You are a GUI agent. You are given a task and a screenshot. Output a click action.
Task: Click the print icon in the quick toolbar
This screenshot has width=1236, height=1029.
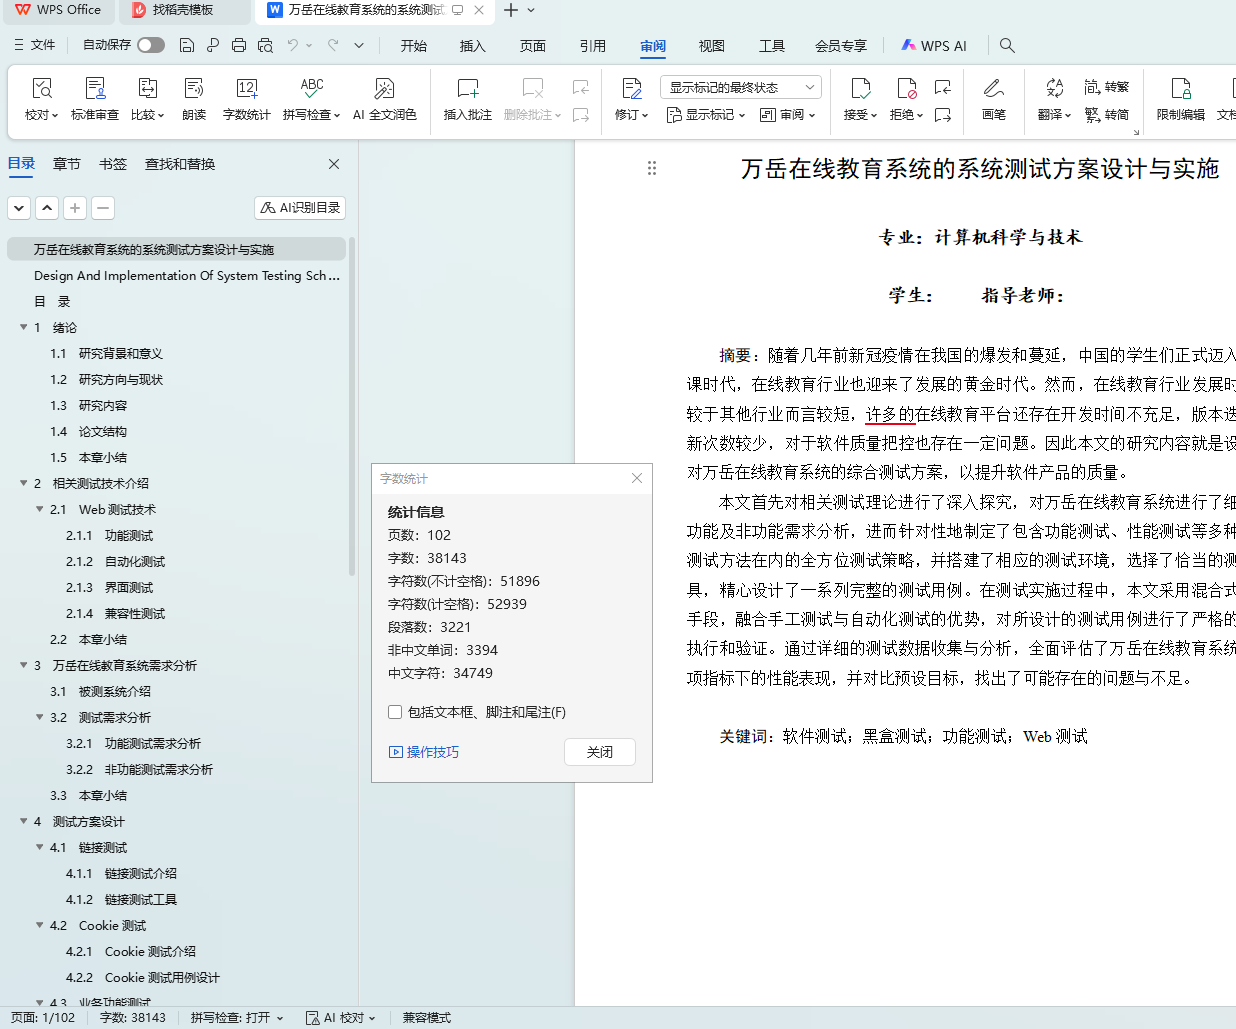coord(239,45)
